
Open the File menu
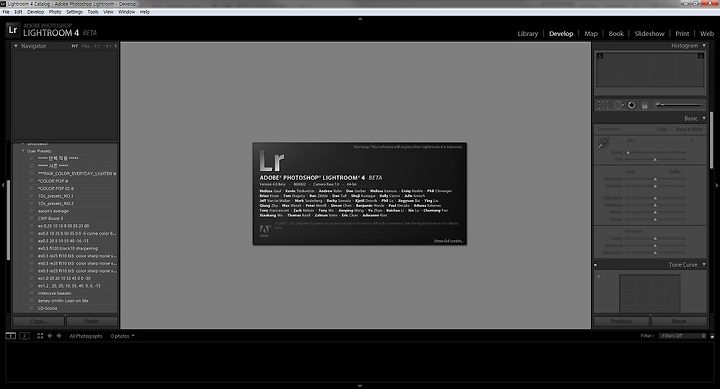(x=6, y=12)
